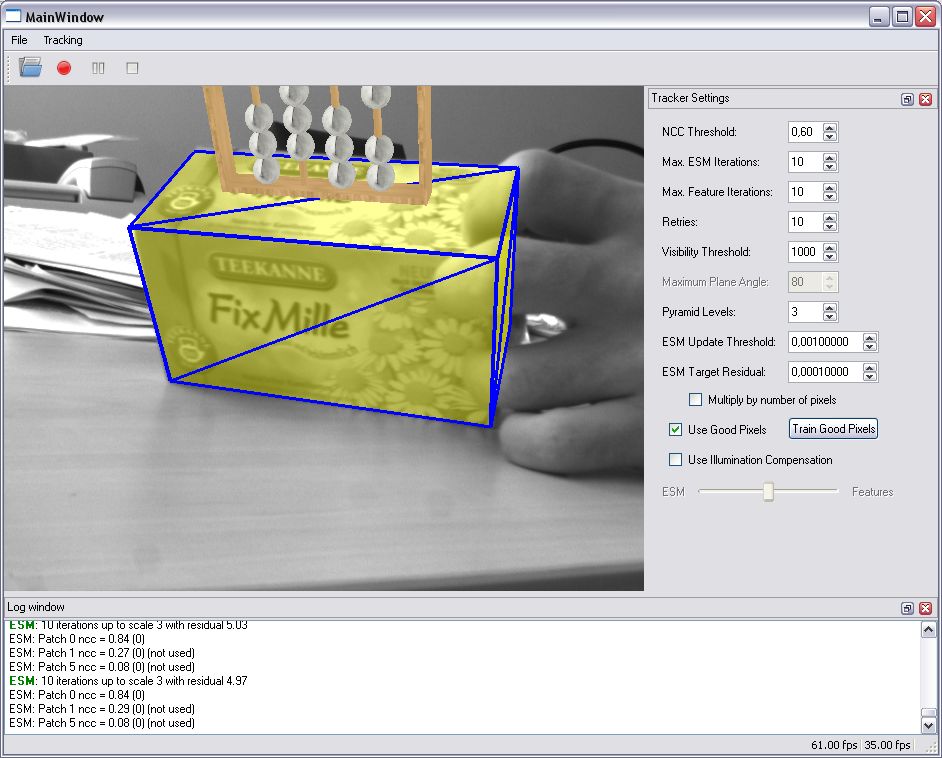The image size is (942, 758).
Task: Select log line 'Patch 1 ncc = 0.27'
Action: tap(102, 653)
